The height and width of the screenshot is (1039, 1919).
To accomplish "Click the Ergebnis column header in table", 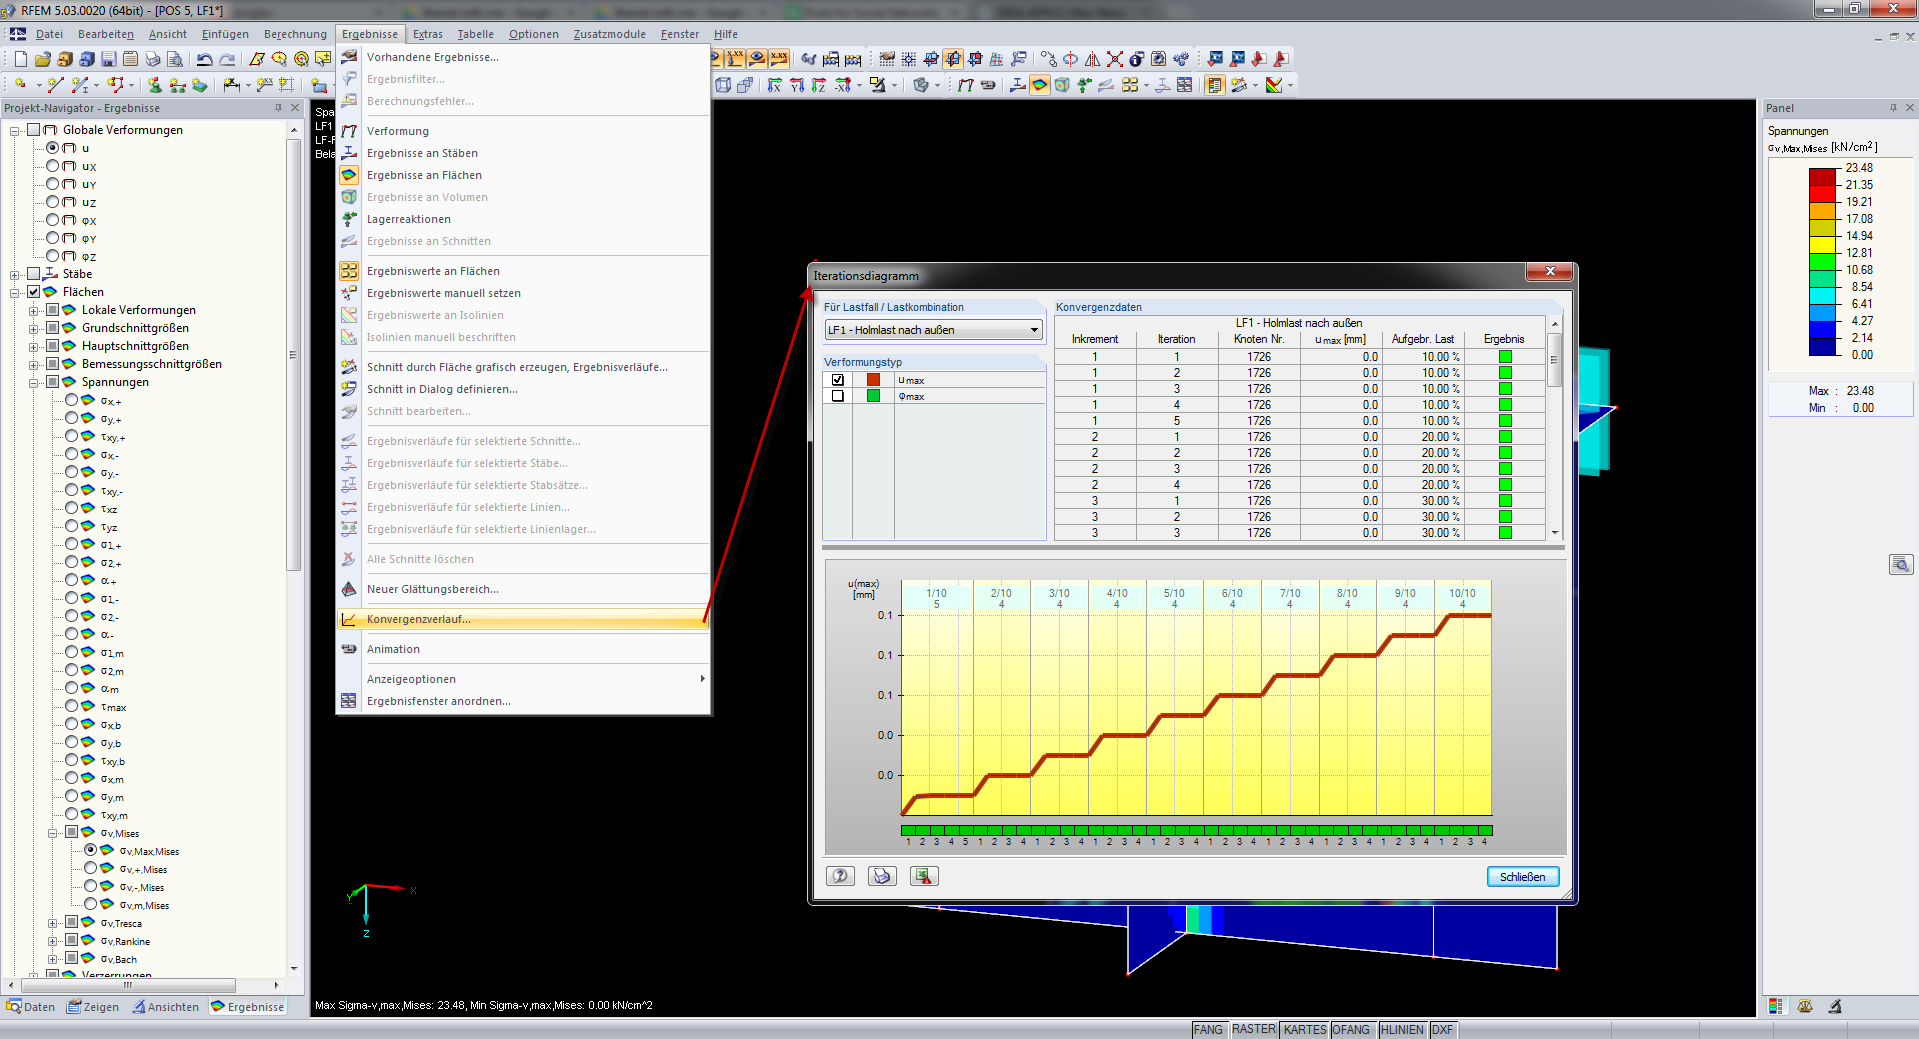I will point(1504,339).
